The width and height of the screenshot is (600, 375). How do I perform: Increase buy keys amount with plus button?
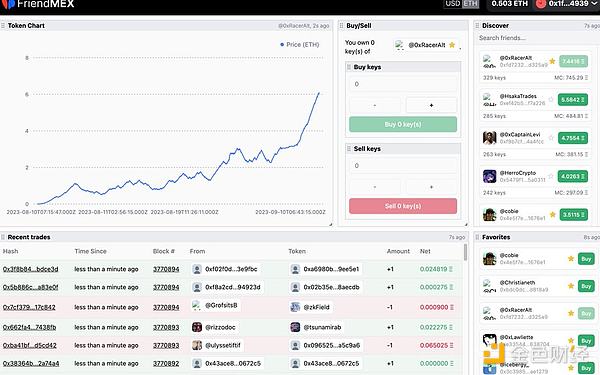click(x=431, y=105)
